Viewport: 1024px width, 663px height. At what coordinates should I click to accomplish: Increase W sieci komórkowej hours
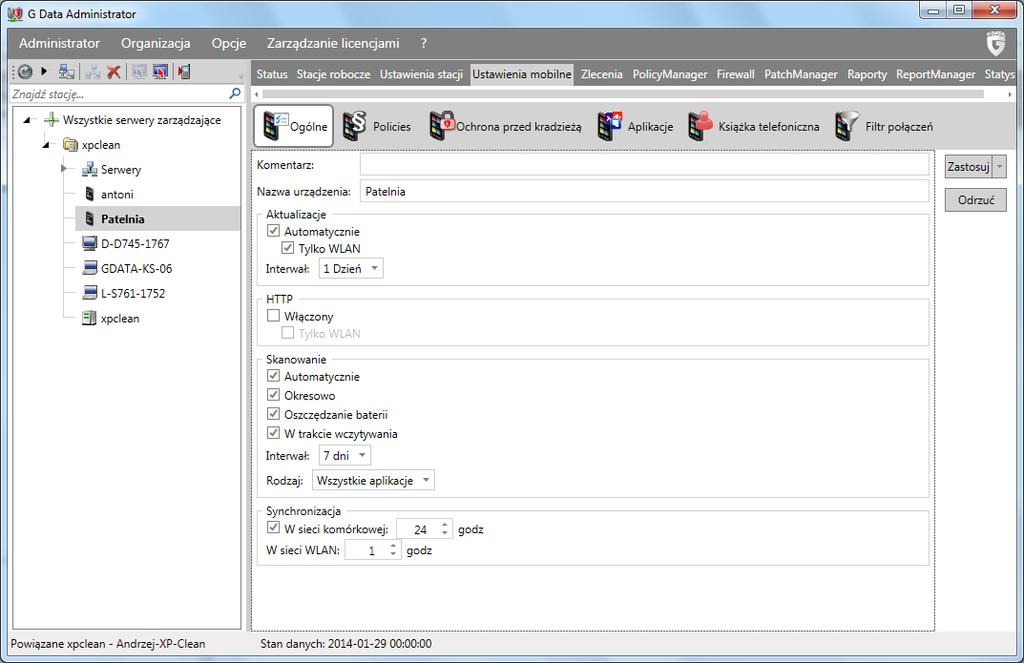[x=445, y=525]
